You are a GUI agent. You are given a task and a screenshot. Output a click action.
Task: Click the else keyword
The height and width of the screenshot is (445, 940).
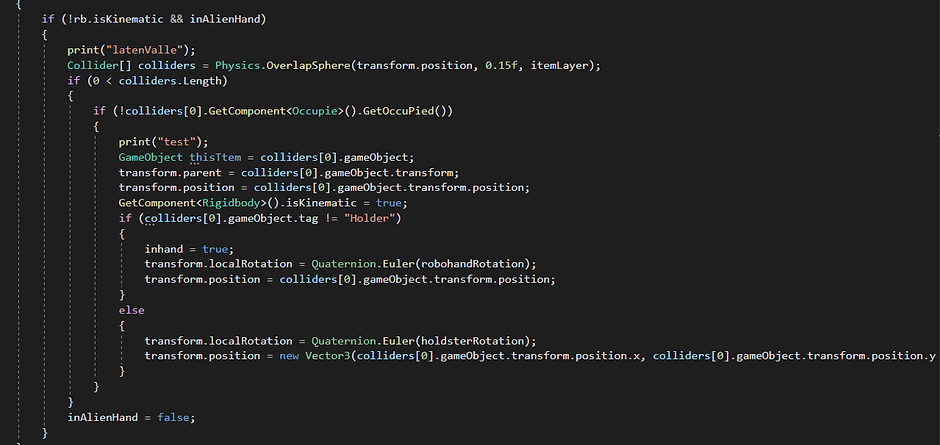coord(131,311)
